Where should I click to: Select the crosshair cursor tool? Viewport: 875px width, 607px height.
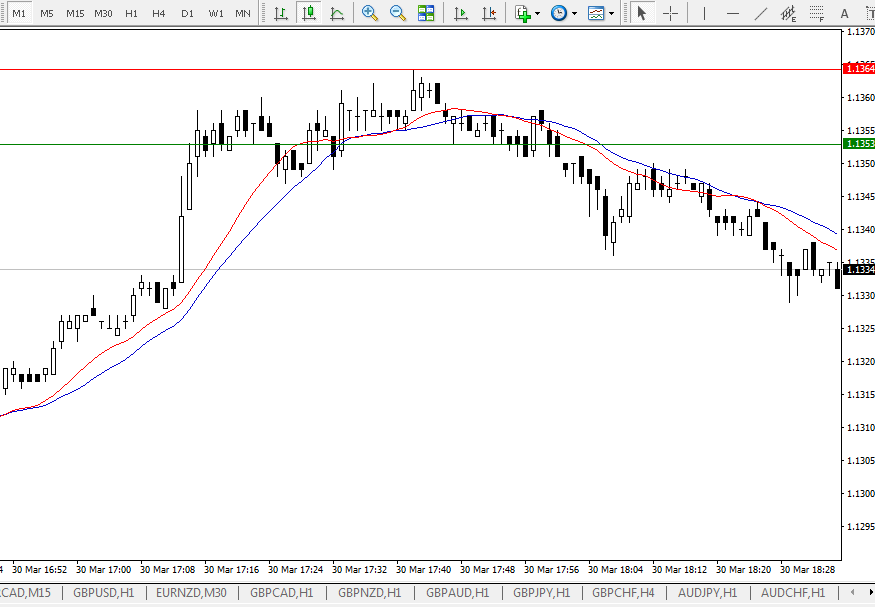point(670,13)
